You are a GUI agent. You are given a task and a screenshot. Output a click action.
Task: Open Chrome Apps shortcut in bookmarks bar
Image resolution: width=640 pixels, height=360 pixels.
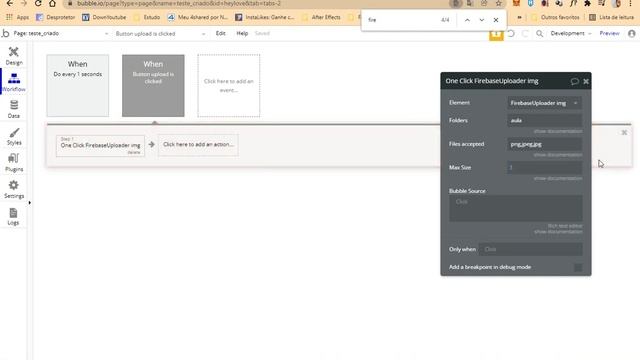pos(18,17)
